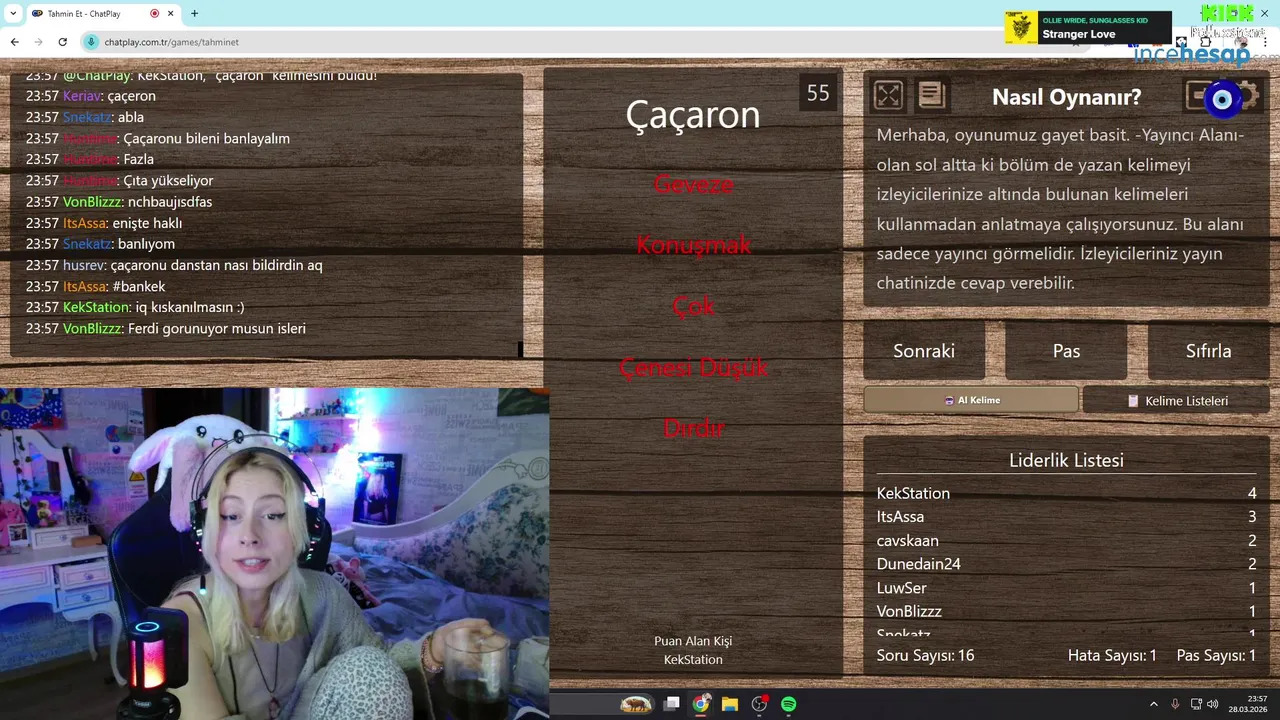The width and height of the screenshot is (1280, 720).
Task: Open the network icon in system tray
Action: 1196,704
